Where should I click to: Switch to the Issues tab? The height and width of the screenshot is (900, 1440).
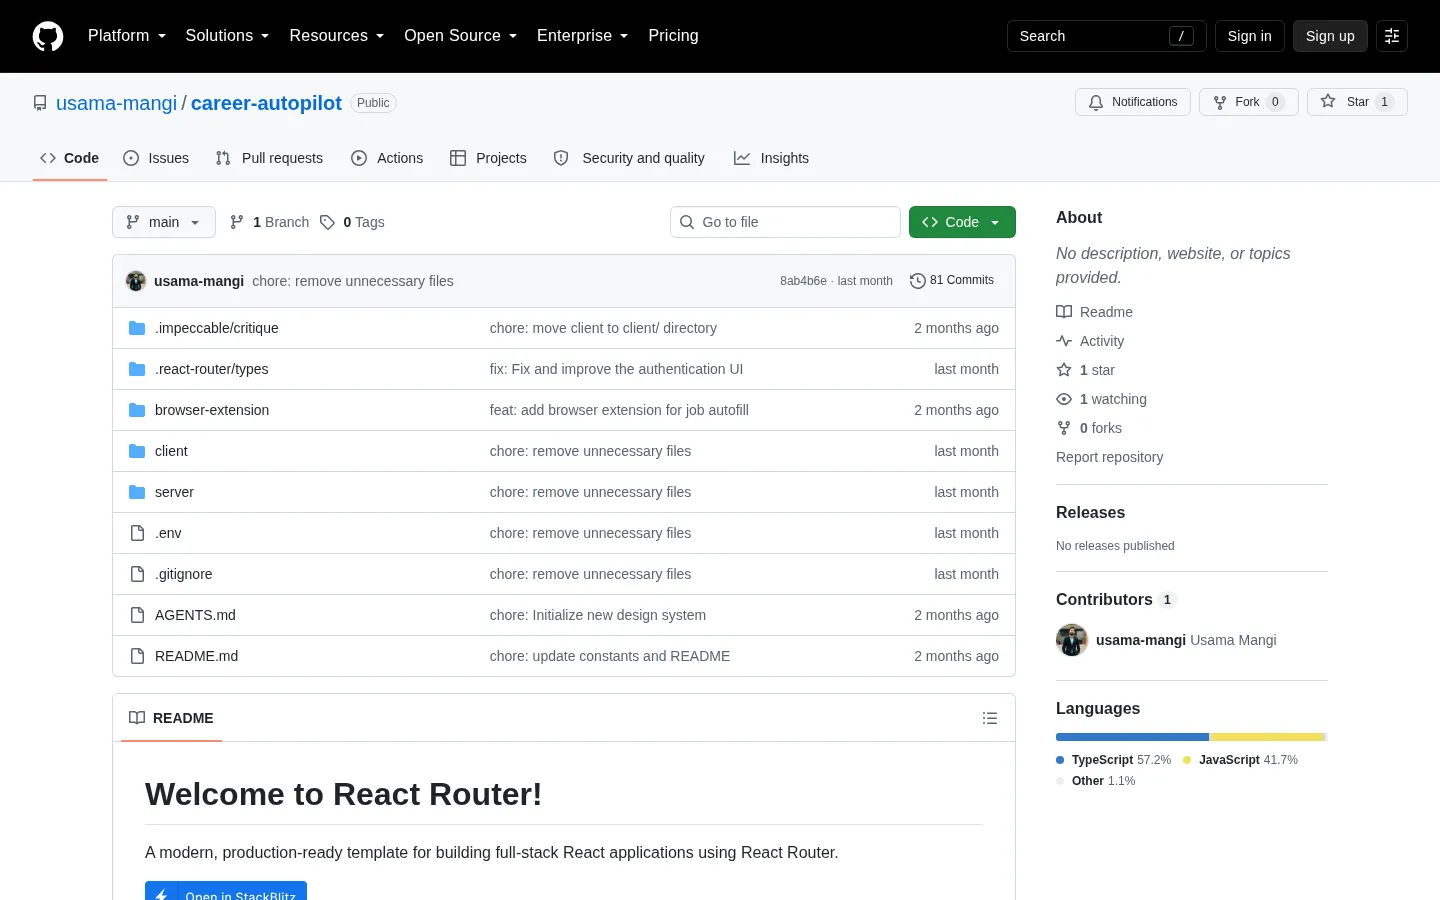tap(156, 158)
